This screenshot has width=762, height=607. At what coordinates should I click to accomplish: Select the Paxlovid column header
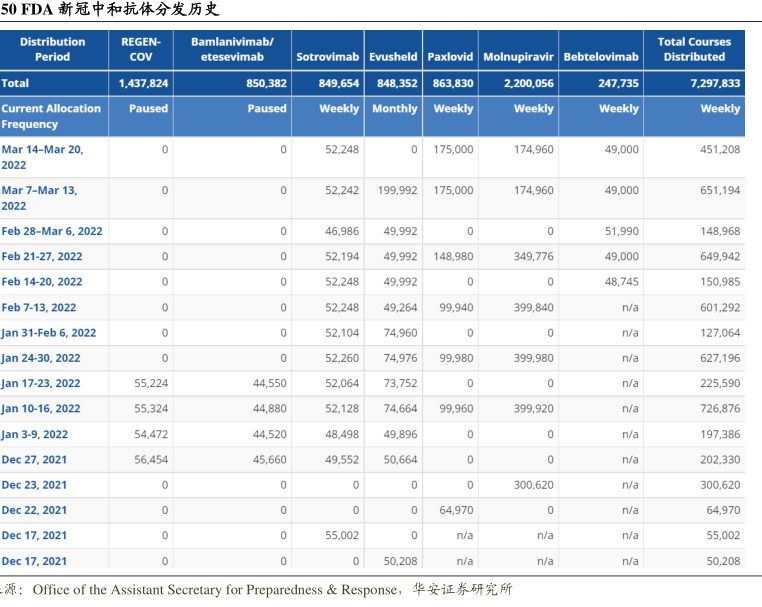(450, 57)
